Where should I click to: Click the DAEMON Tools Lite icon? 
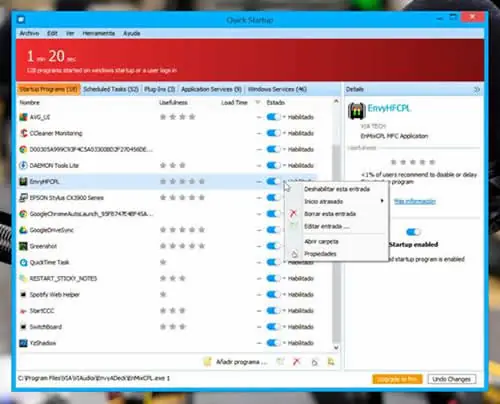23,165
